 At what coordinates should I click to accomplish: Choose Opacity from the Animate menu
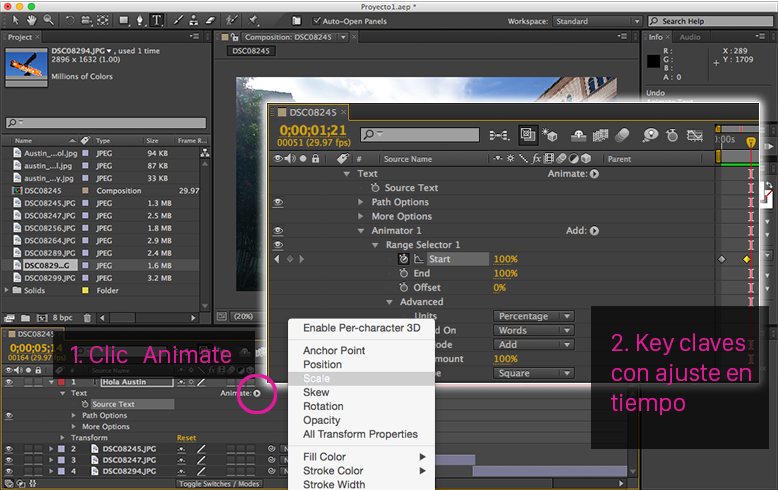pyautogui.click(x=361, y=420)
